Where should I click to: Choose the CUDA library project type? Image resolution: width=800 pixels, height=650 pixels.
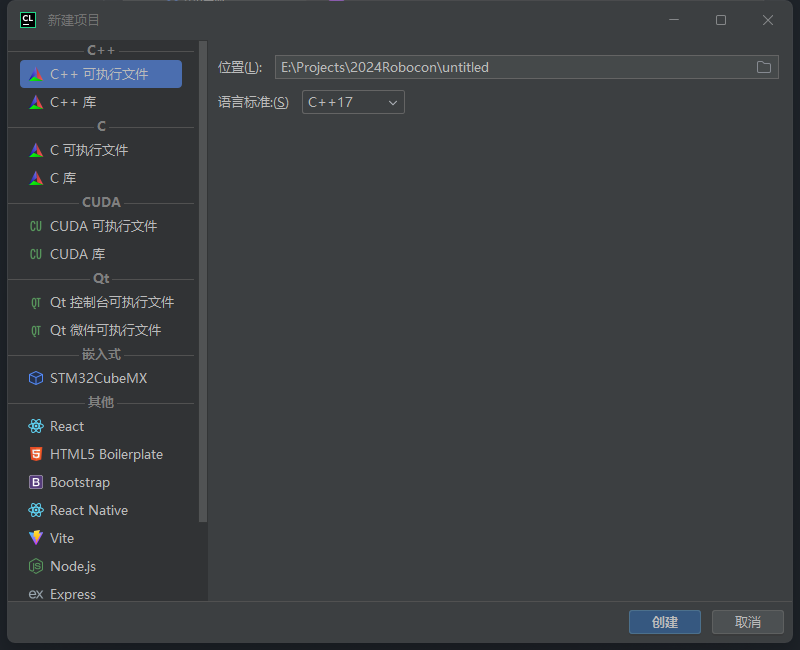point(77,254)
